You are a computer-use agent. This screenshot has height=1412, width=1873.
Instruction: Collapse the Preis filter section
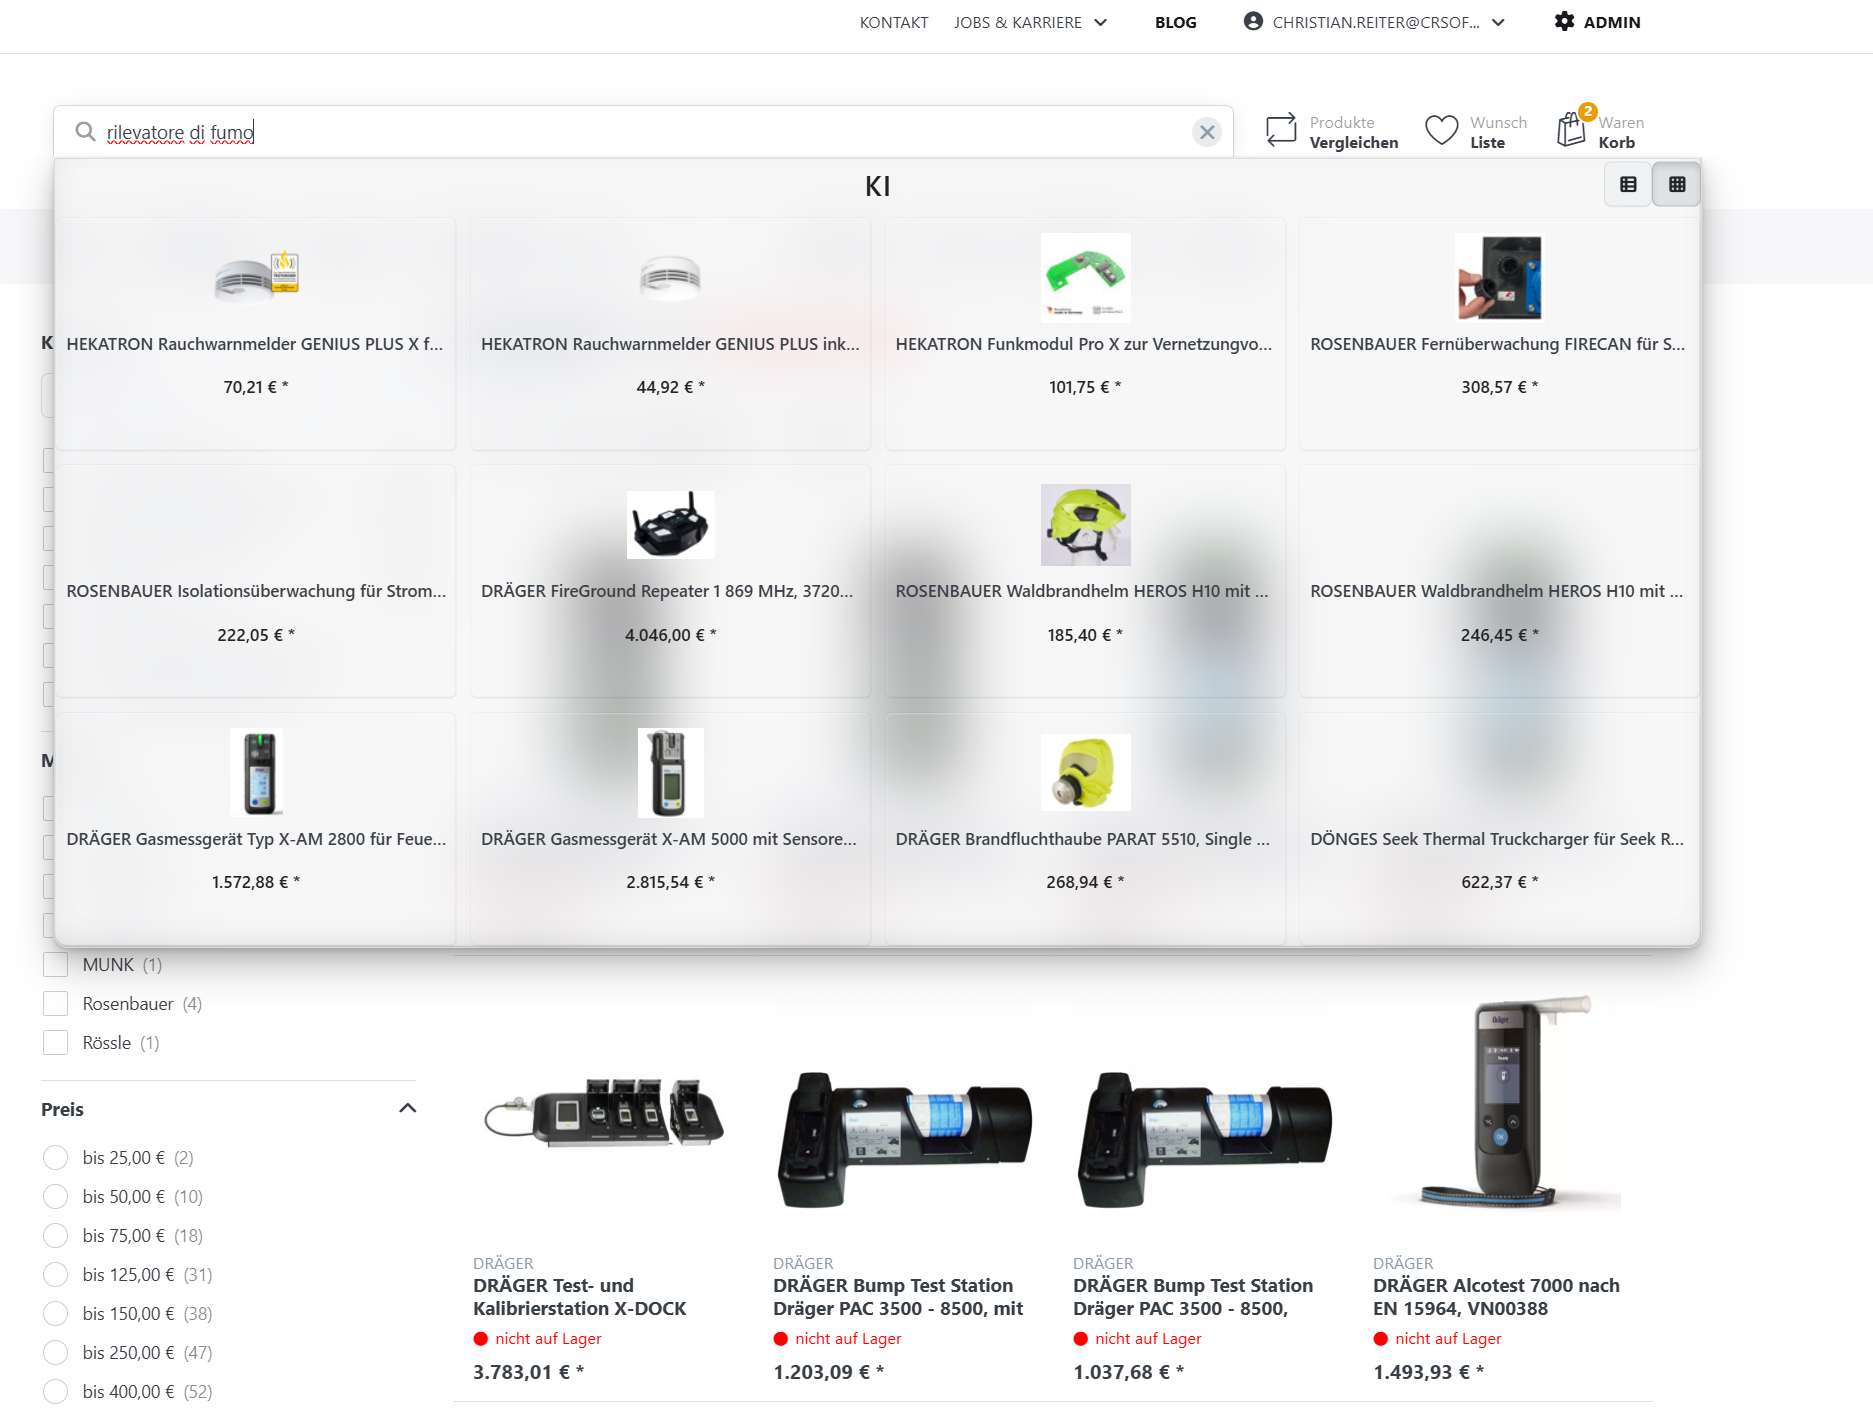[x=407, y=1108]
